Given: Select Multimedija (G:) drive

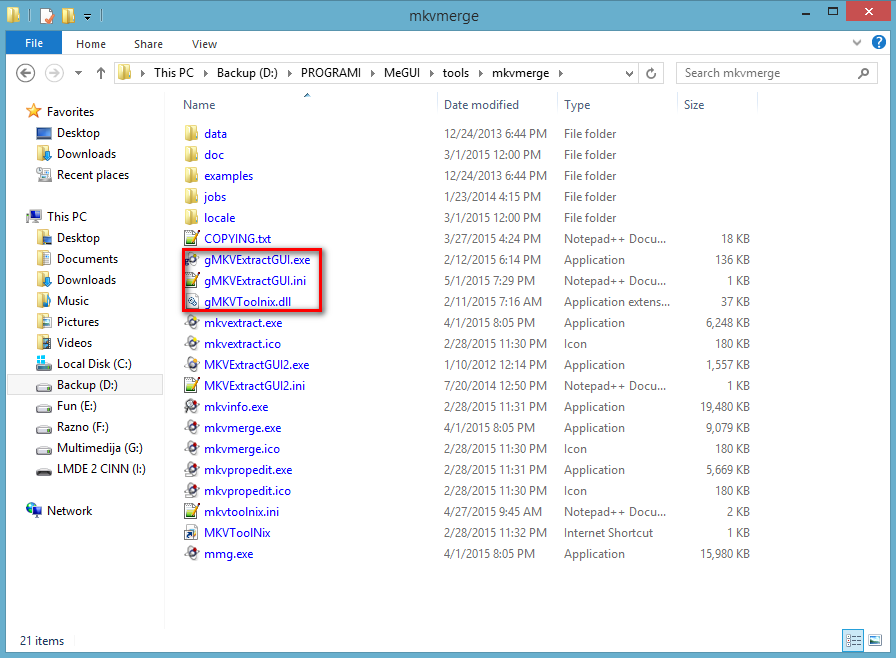Looking at the screenshot, I should click(99, 448).
